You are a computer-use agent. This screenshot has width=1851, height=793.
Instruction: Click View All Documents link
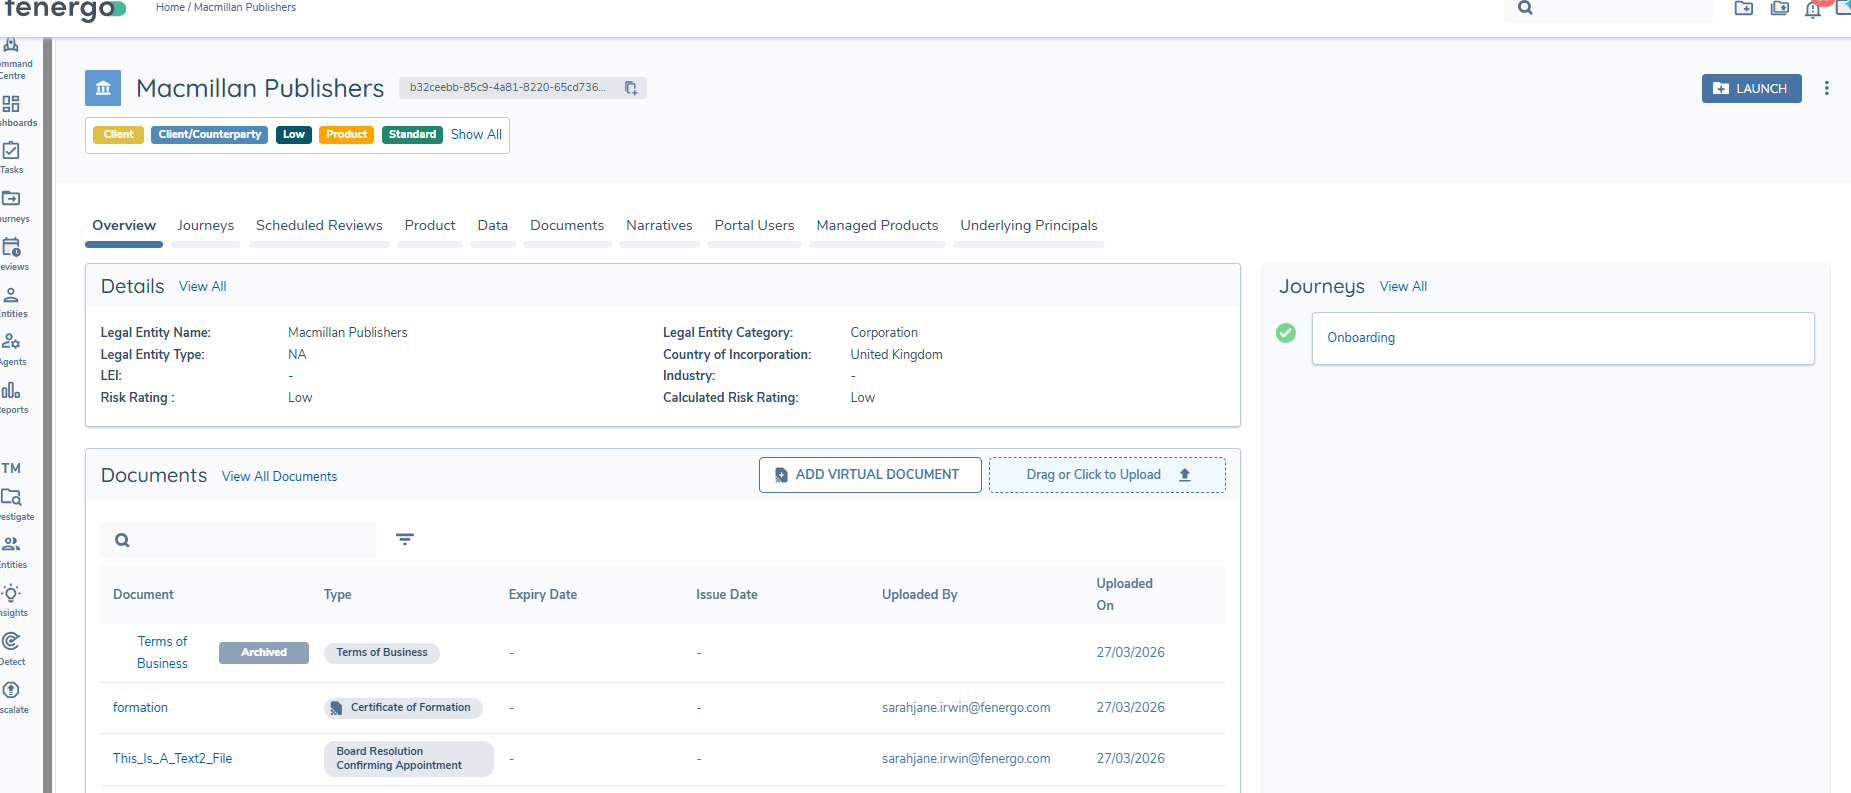(x=279, y=476)
